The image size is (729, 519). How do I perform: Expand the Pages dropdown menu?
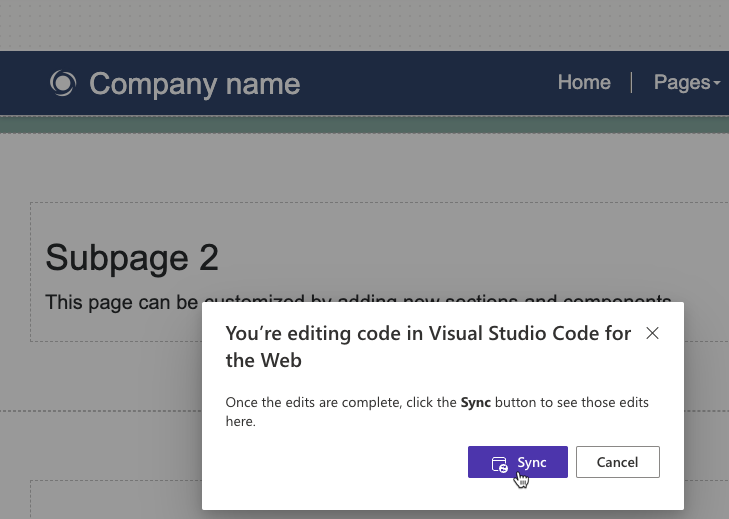click(687, 82)
